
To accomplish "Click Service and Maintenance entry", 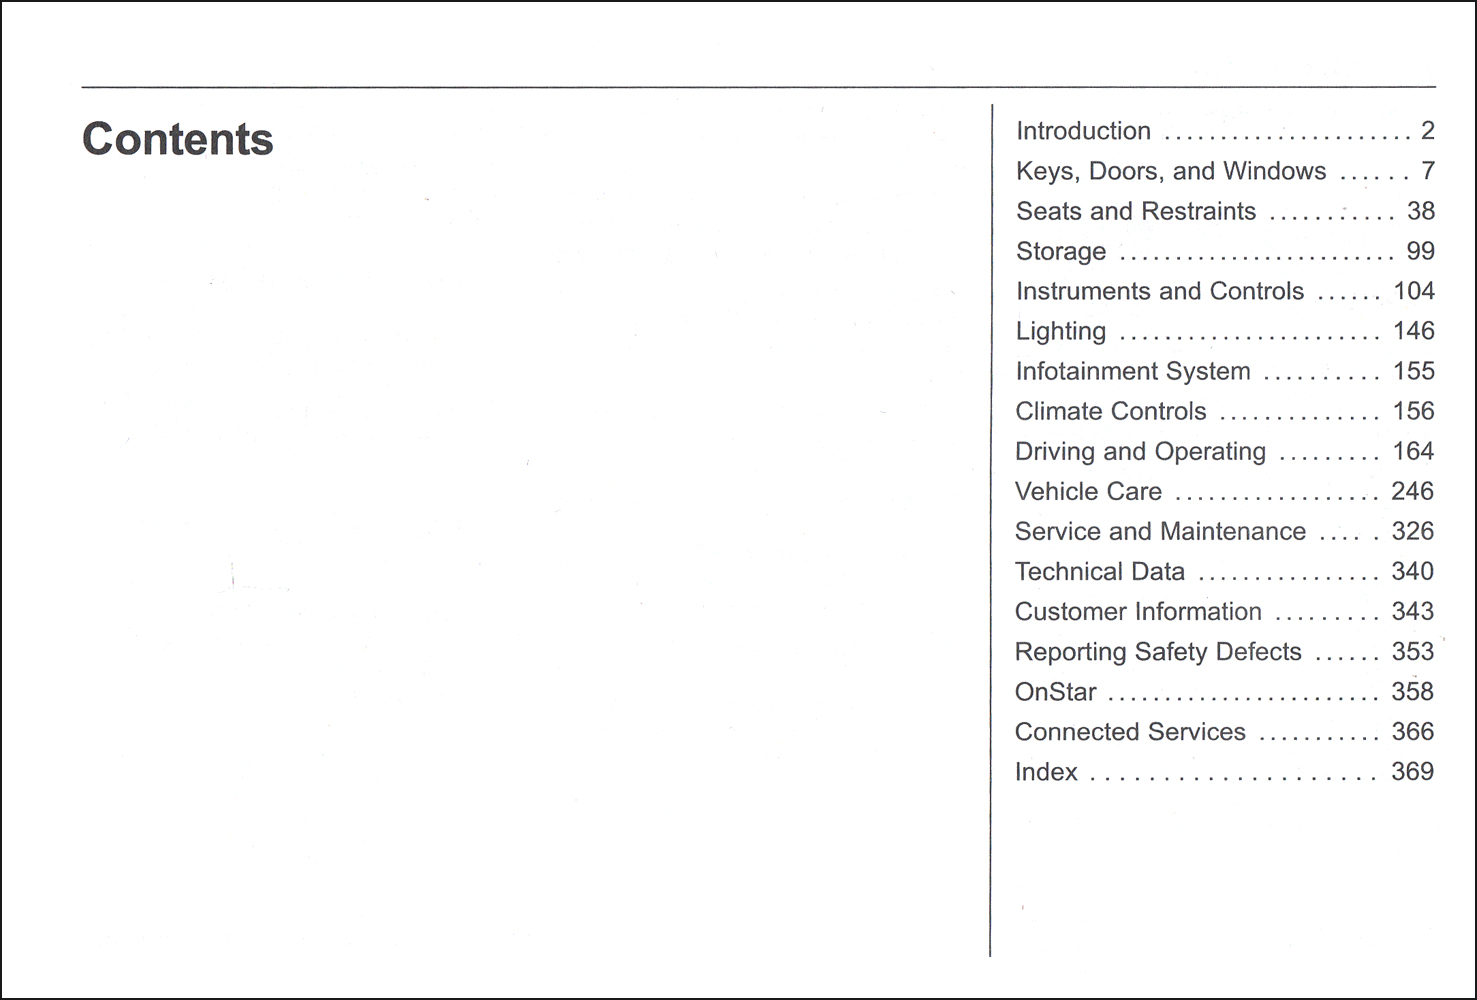I will 1225,531.
